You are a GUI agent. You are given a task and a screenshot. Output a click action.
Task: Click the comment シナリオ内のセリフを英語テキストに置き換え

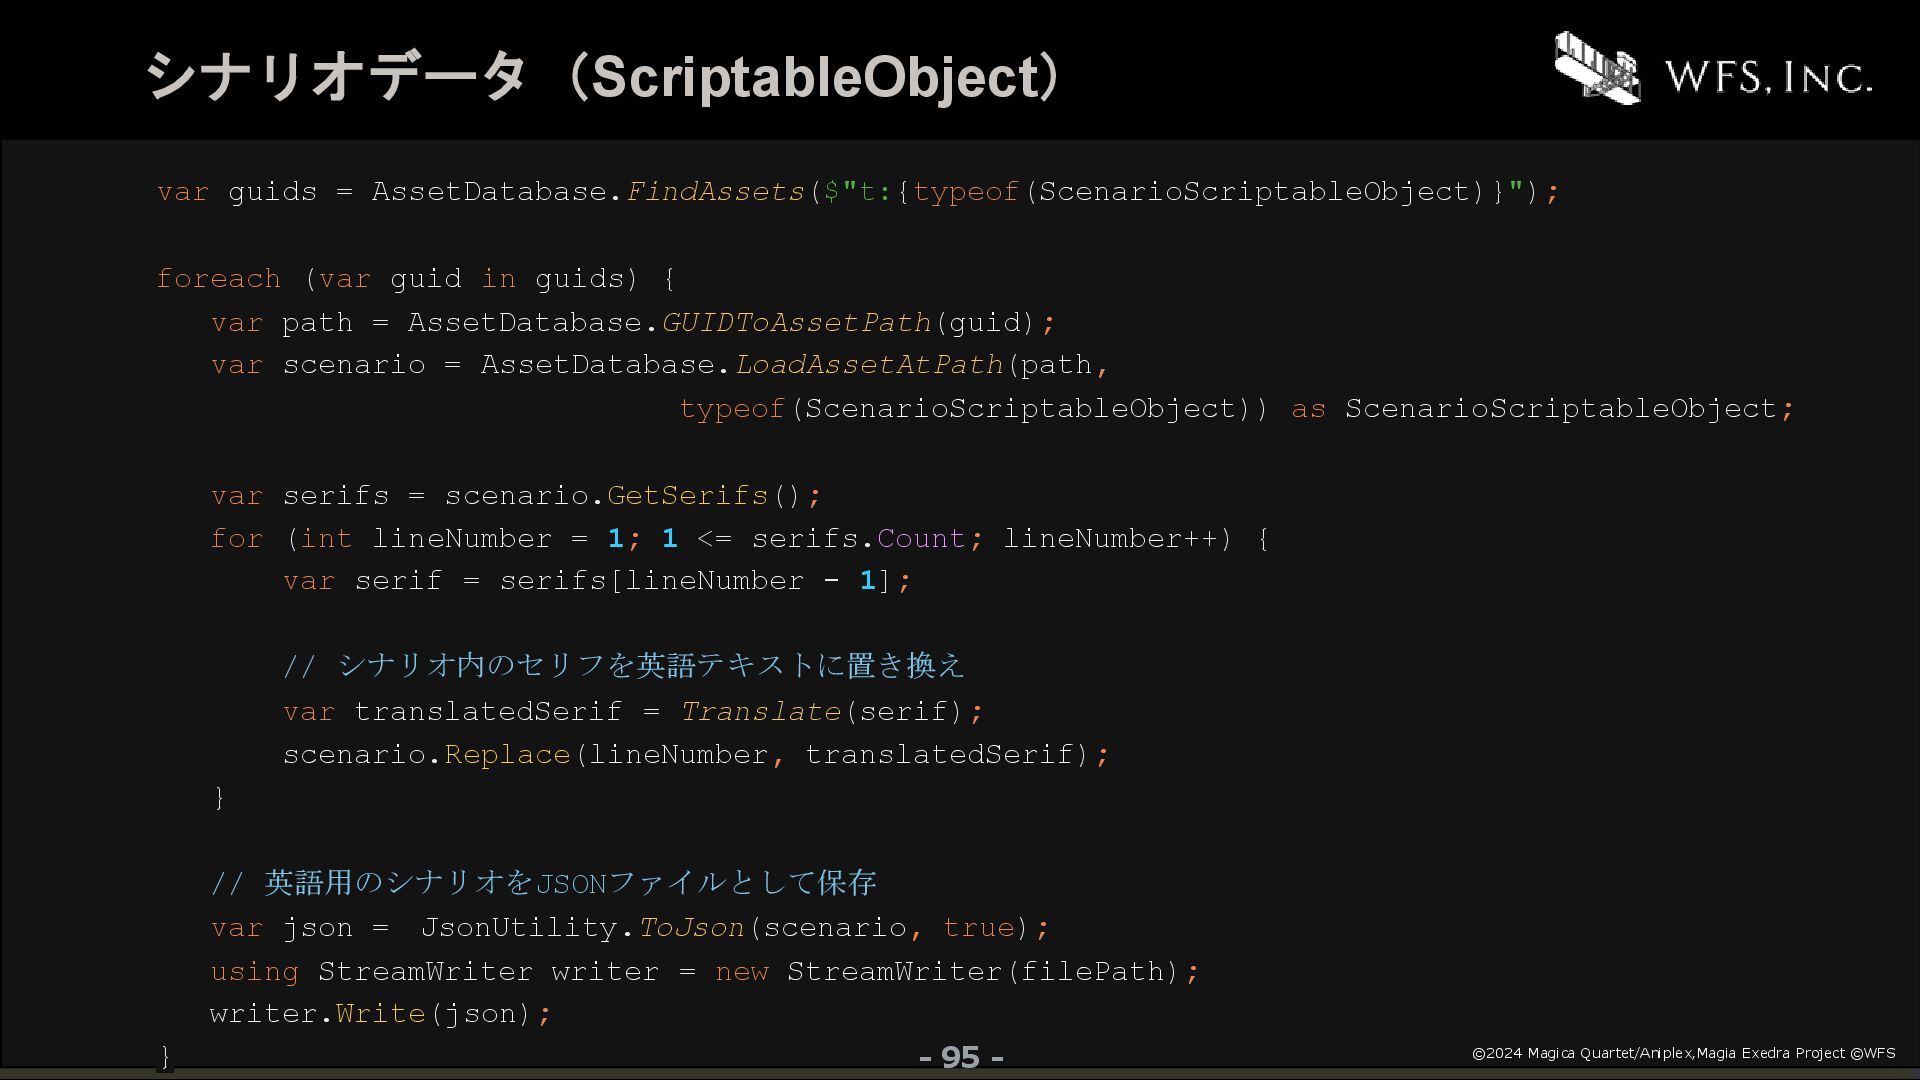coord(624,665)
